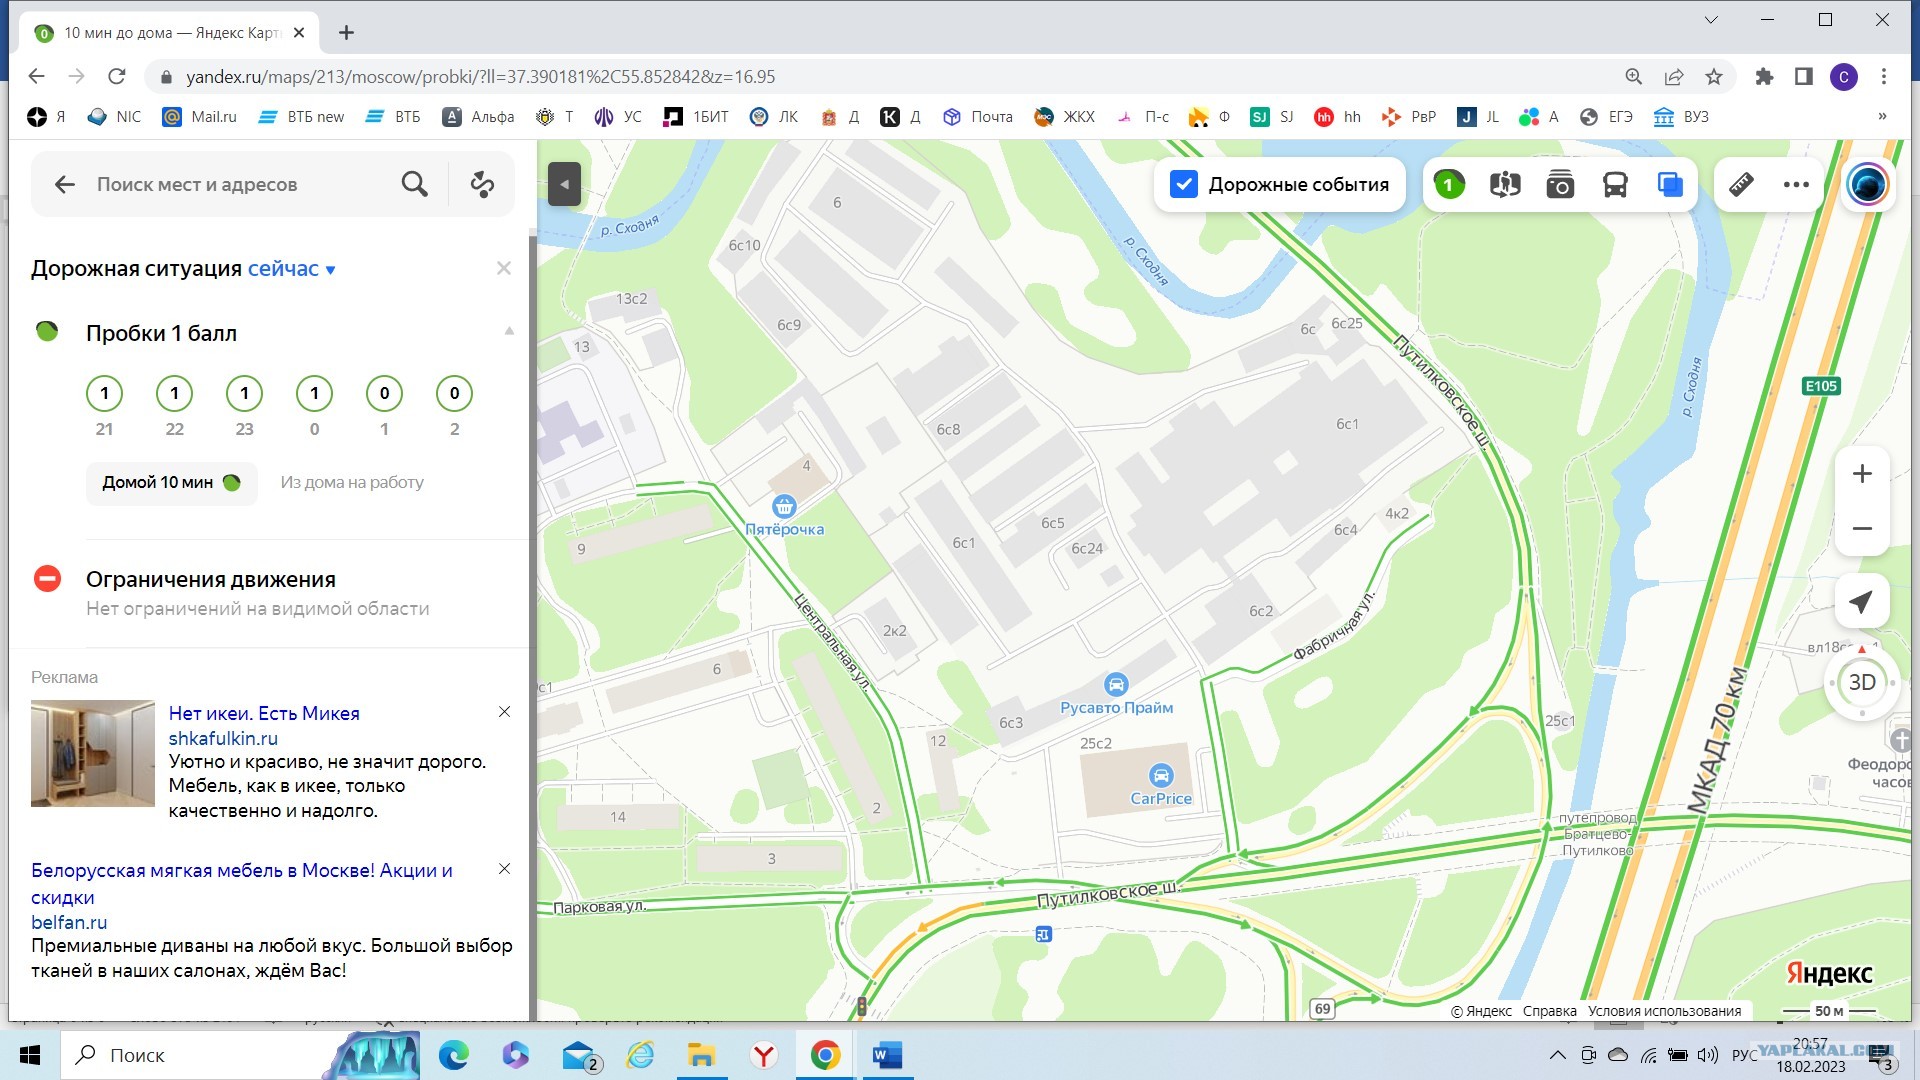This screenshot has width=1920, height=1080.
Task: Click the Домой 10 мин route button
Action: point(171,482)
